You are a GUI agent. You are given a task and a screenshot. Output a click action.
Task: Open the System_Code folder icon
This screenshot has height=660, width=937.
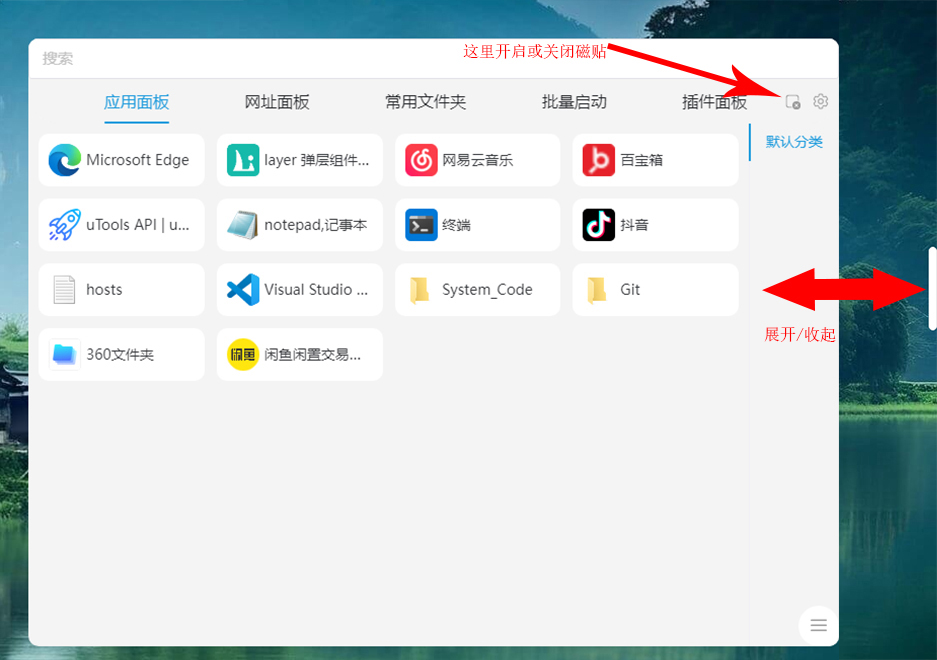point(419,290)
